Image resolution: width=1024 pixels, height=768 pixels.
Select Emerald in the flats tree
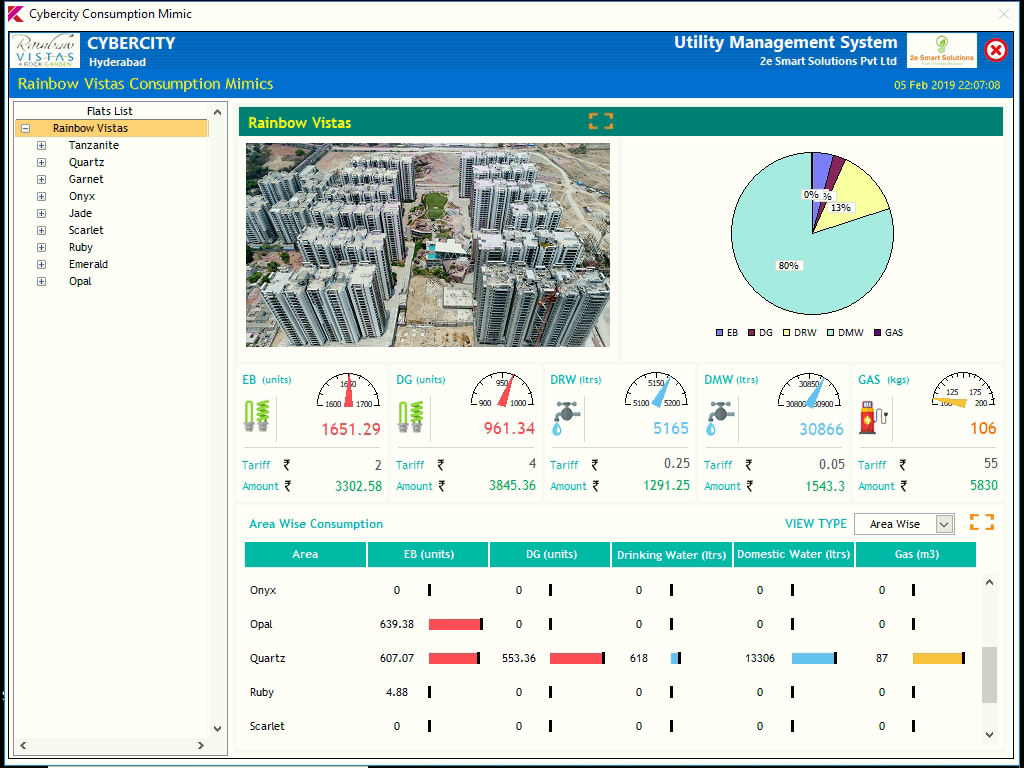click(x=88, y=264)
